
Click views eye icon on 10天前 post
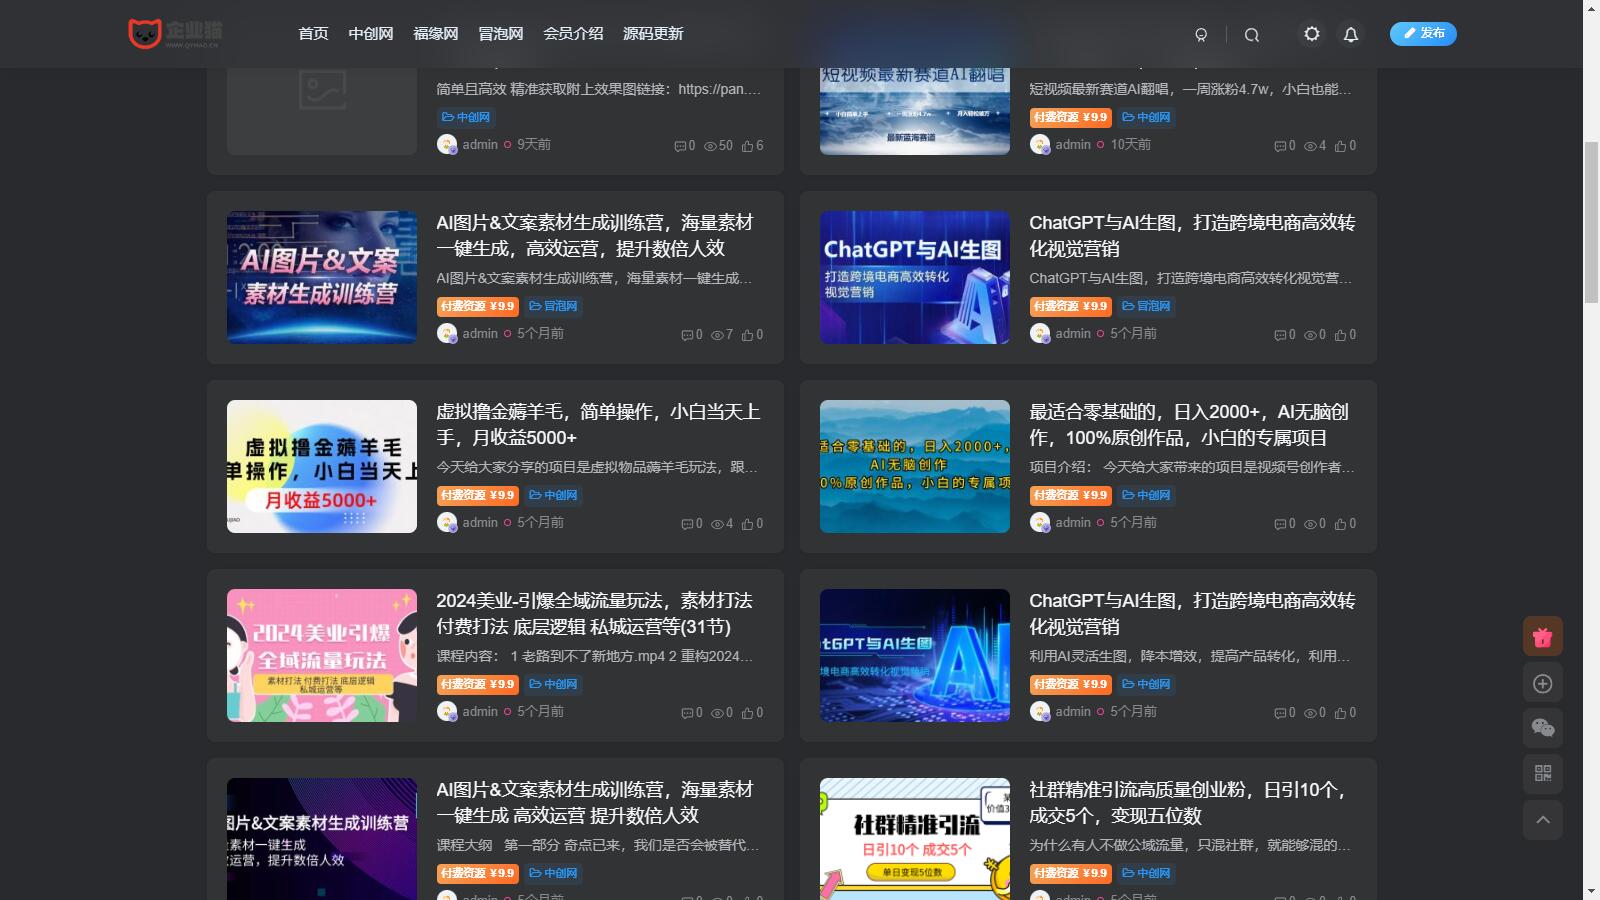1310,146
